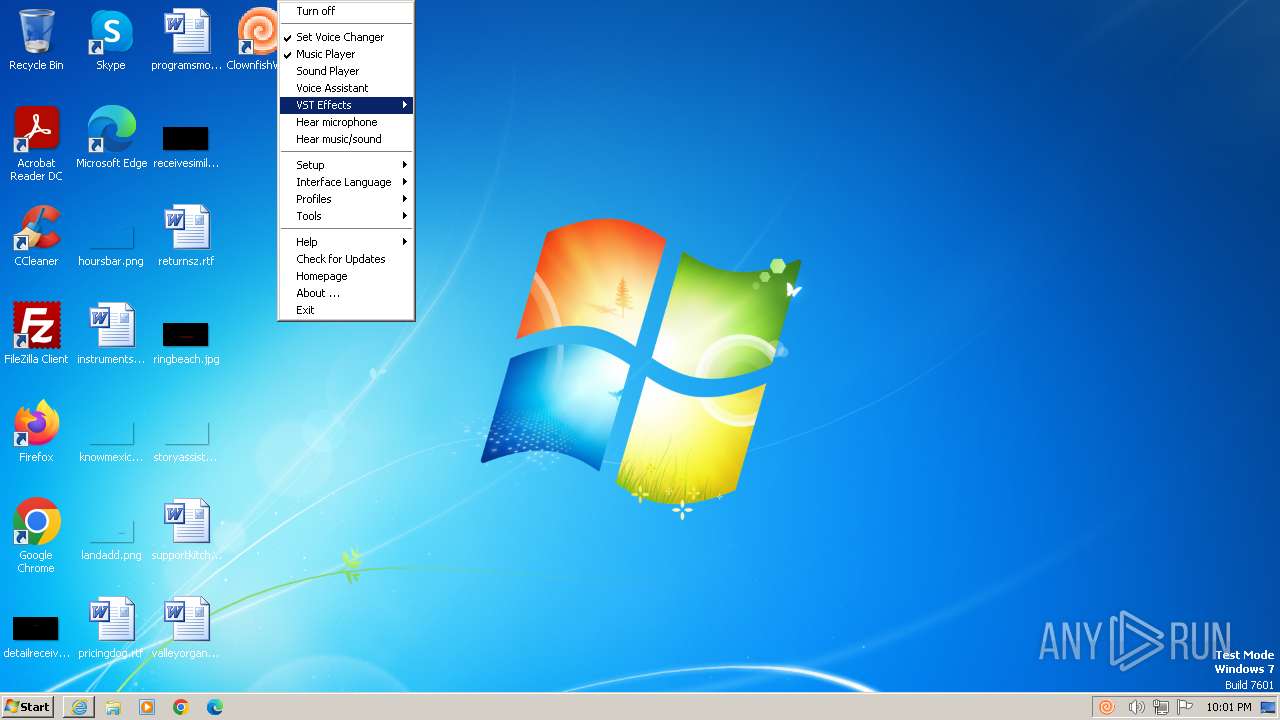This screenshot has width=1280, height=720.
Task: Open the Action Center flag icon
Action: point(1185,707)
